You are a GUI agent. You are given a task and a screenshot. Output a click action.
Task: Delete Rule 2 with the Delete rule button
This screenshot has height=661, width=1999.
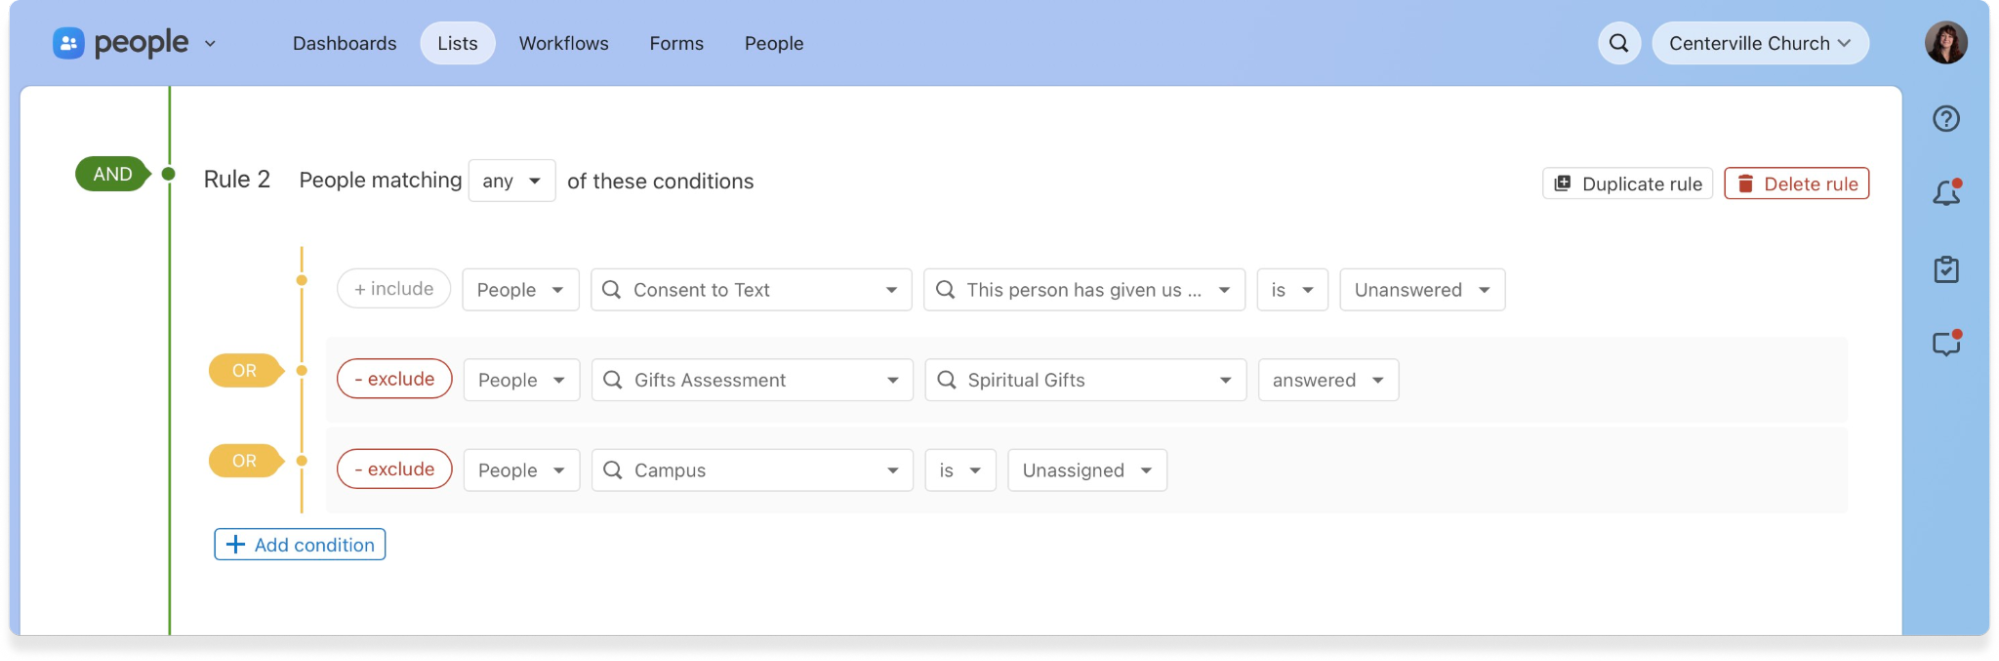1796,184
